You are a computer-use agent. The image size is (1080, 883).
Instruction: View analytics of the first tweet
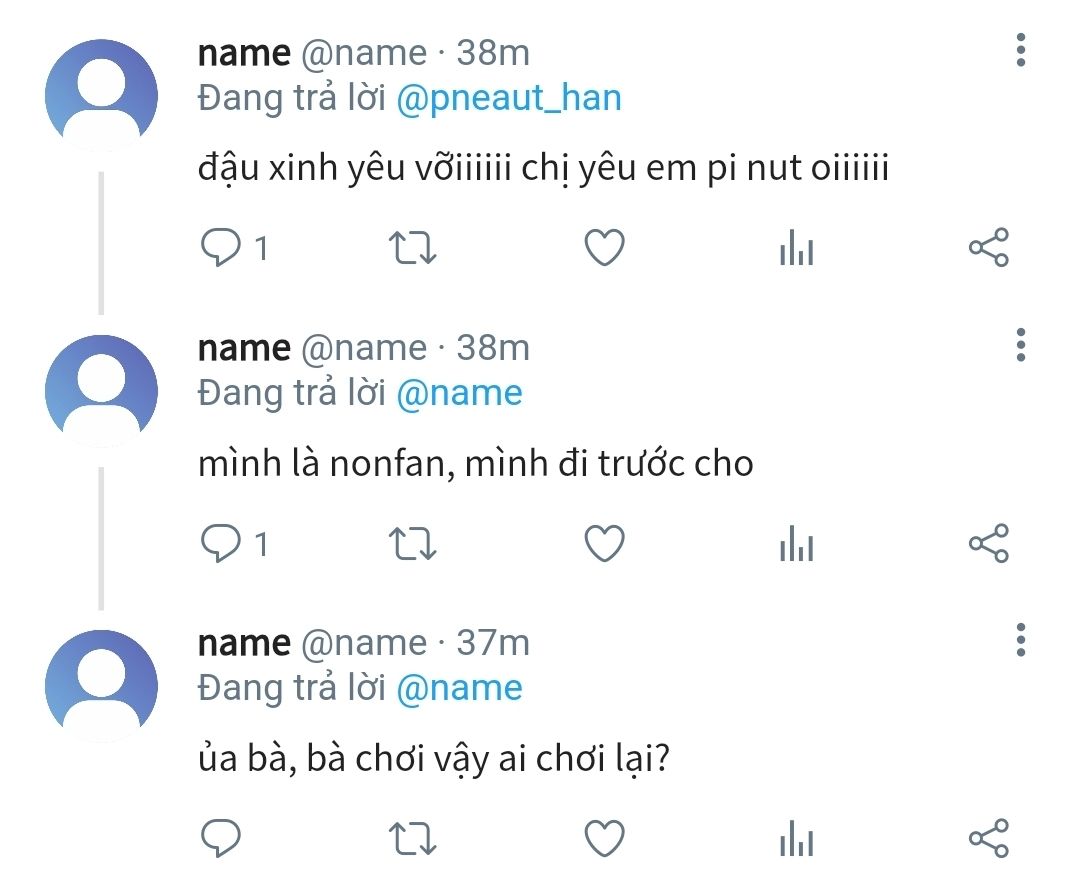click(x=796, y=248)
